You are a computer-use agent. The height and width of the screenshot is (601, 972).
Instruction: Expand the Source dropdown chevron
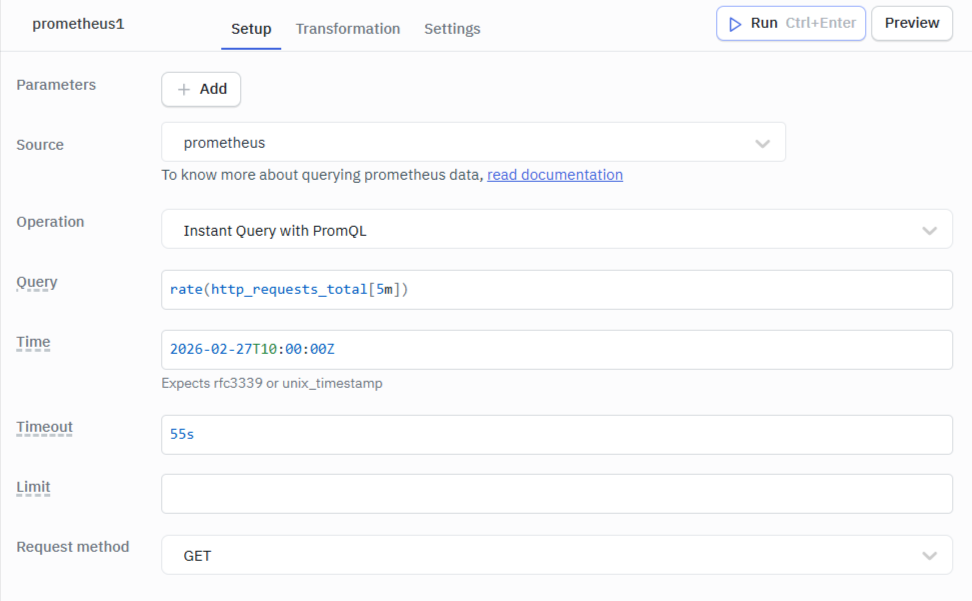click(762, 144)
